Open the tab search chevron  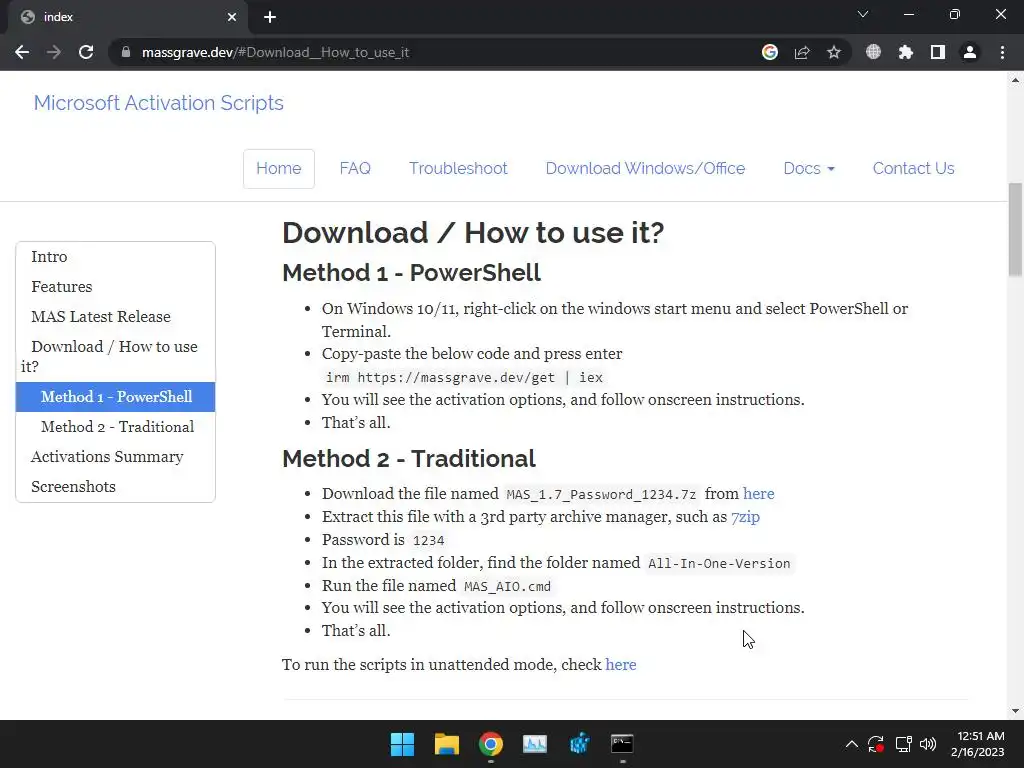pos(863,14)
